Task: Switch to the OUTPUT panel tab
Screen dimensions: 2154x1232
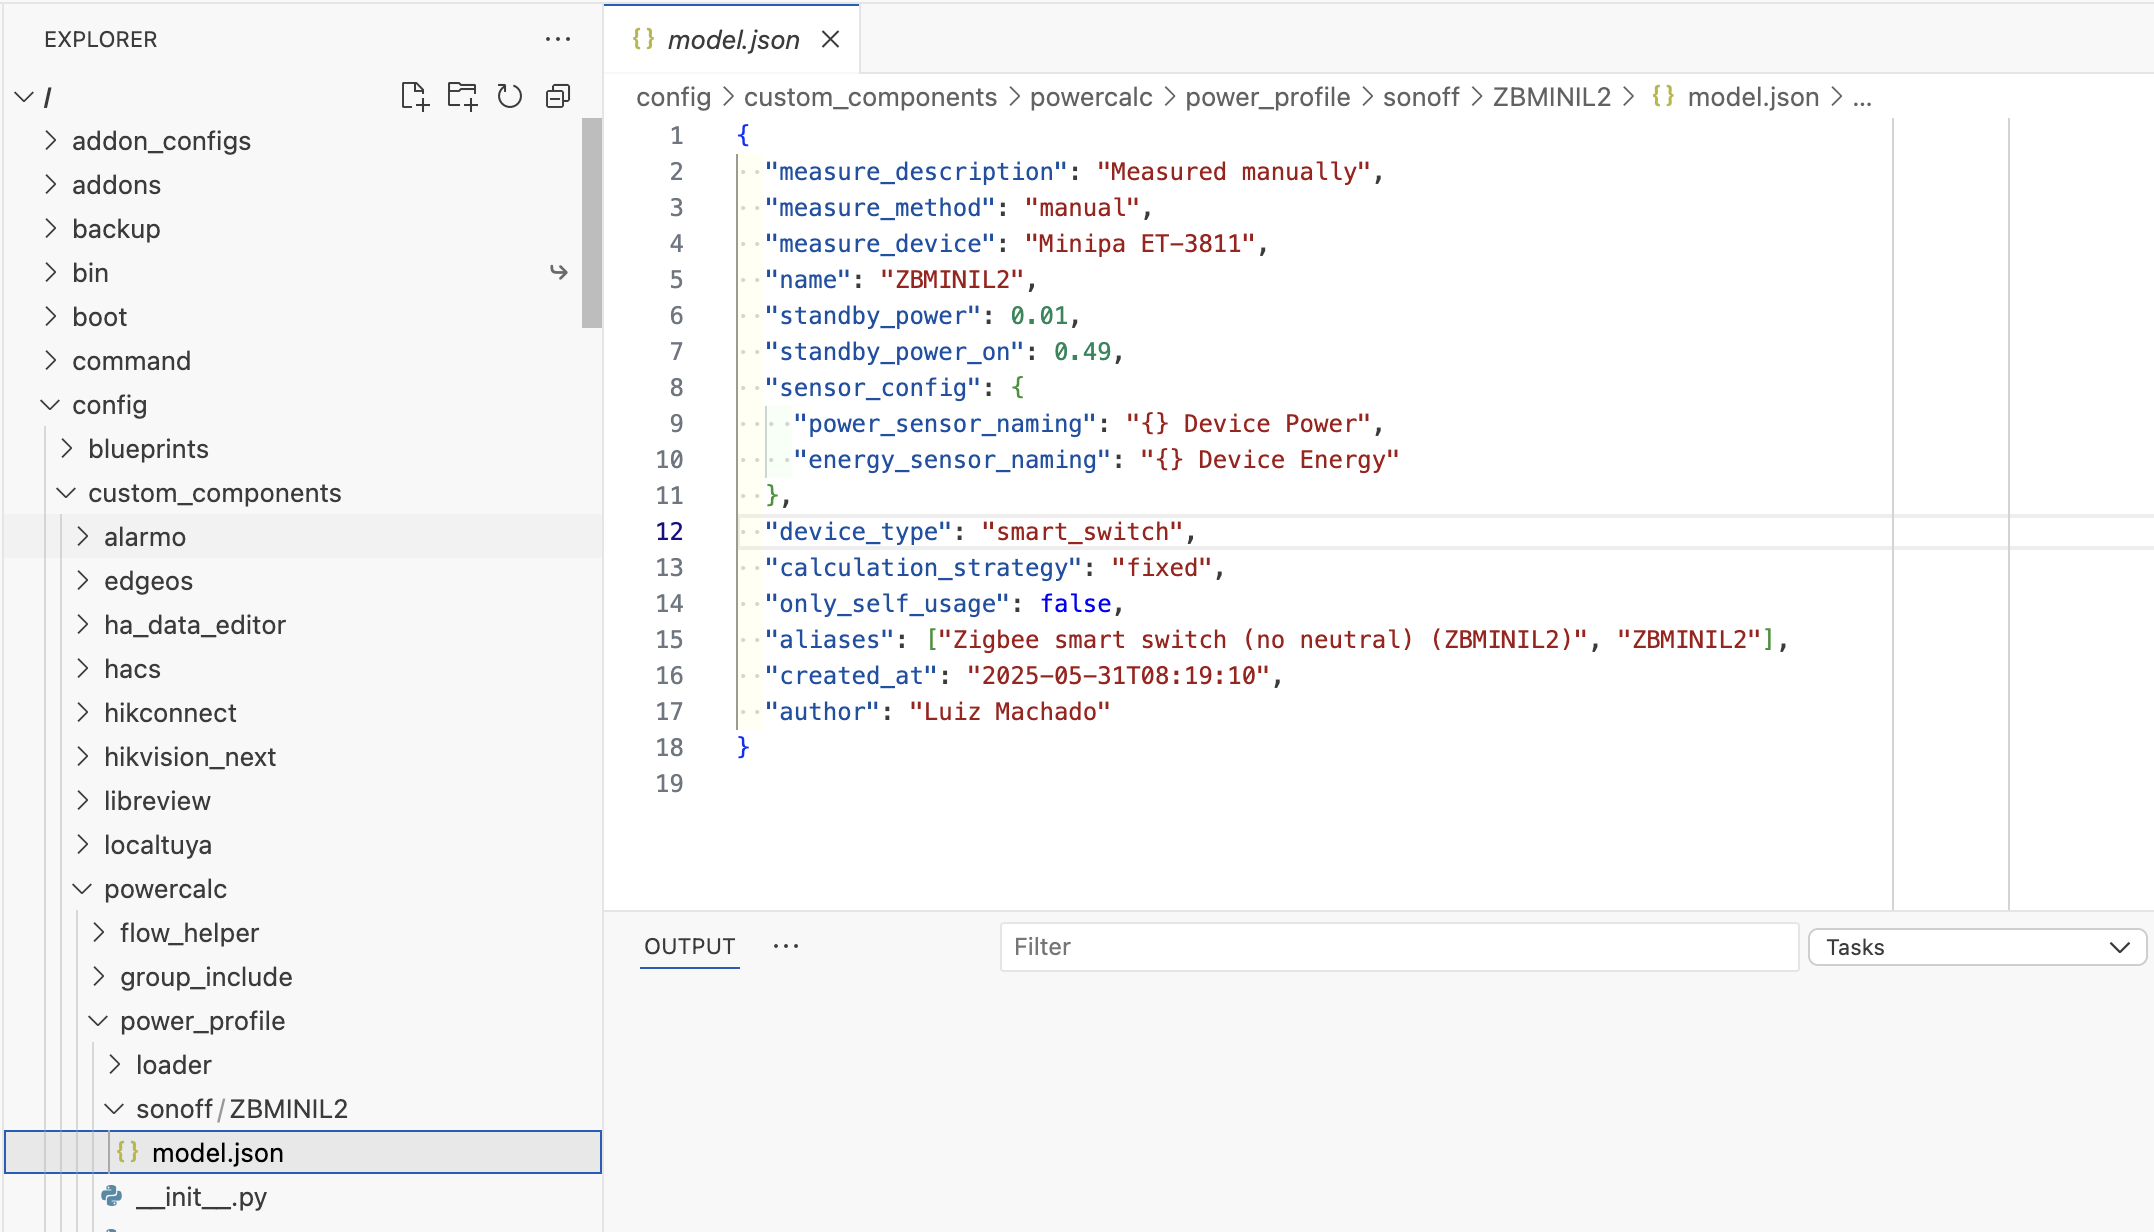Action: 689,946
